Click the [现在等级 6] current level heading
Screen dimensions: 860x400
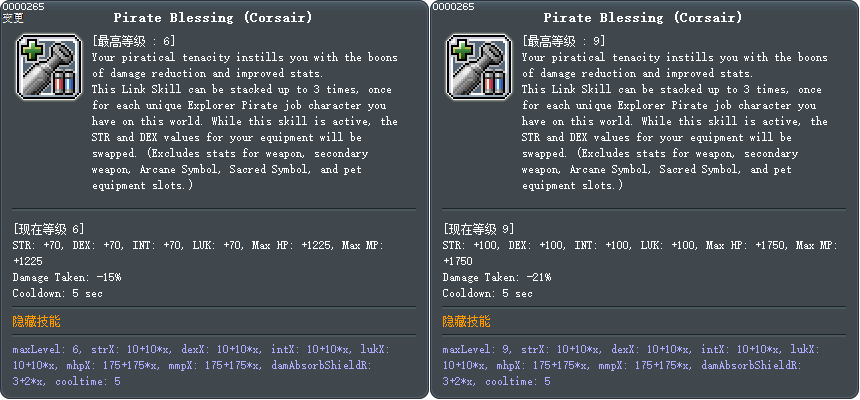tap(49, 229)
